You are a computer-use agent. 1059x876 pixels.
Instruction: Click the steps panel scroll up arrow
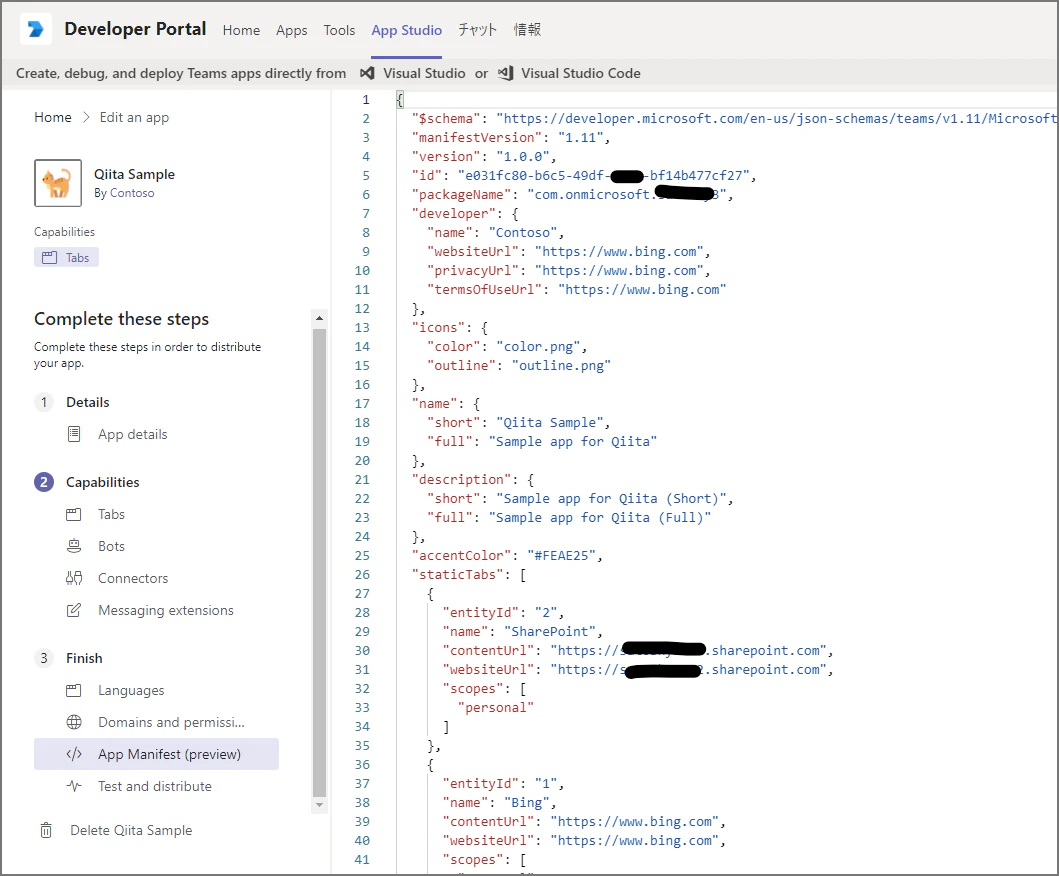click(319, 318)
